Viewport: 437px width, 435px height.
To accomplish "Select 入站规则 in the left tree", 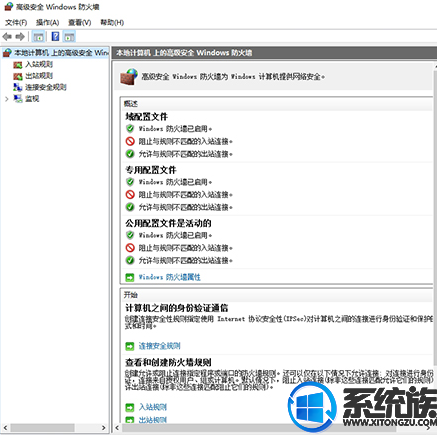I will pyautogui.click(x=39, y=64).
